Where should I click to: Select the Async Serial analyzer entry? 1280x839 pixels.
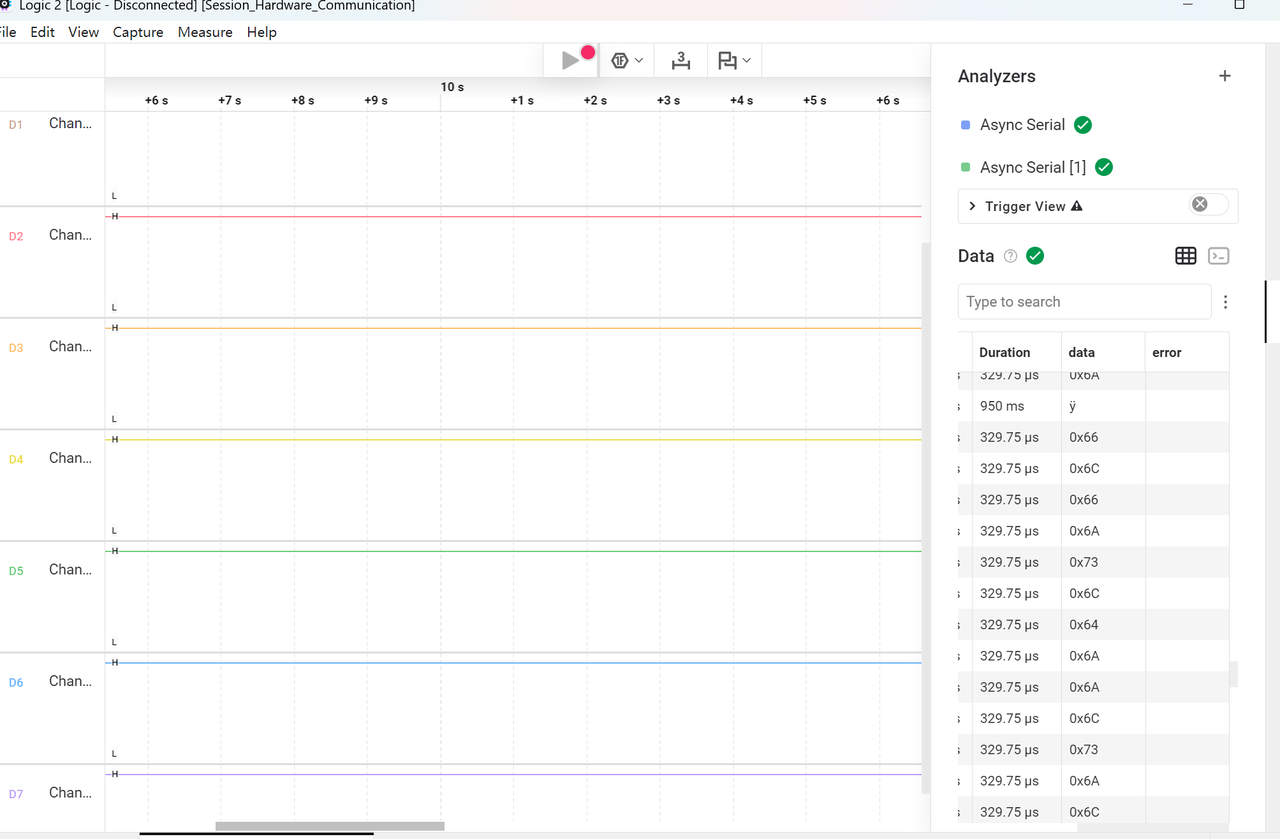click(x=1022, y=125)
